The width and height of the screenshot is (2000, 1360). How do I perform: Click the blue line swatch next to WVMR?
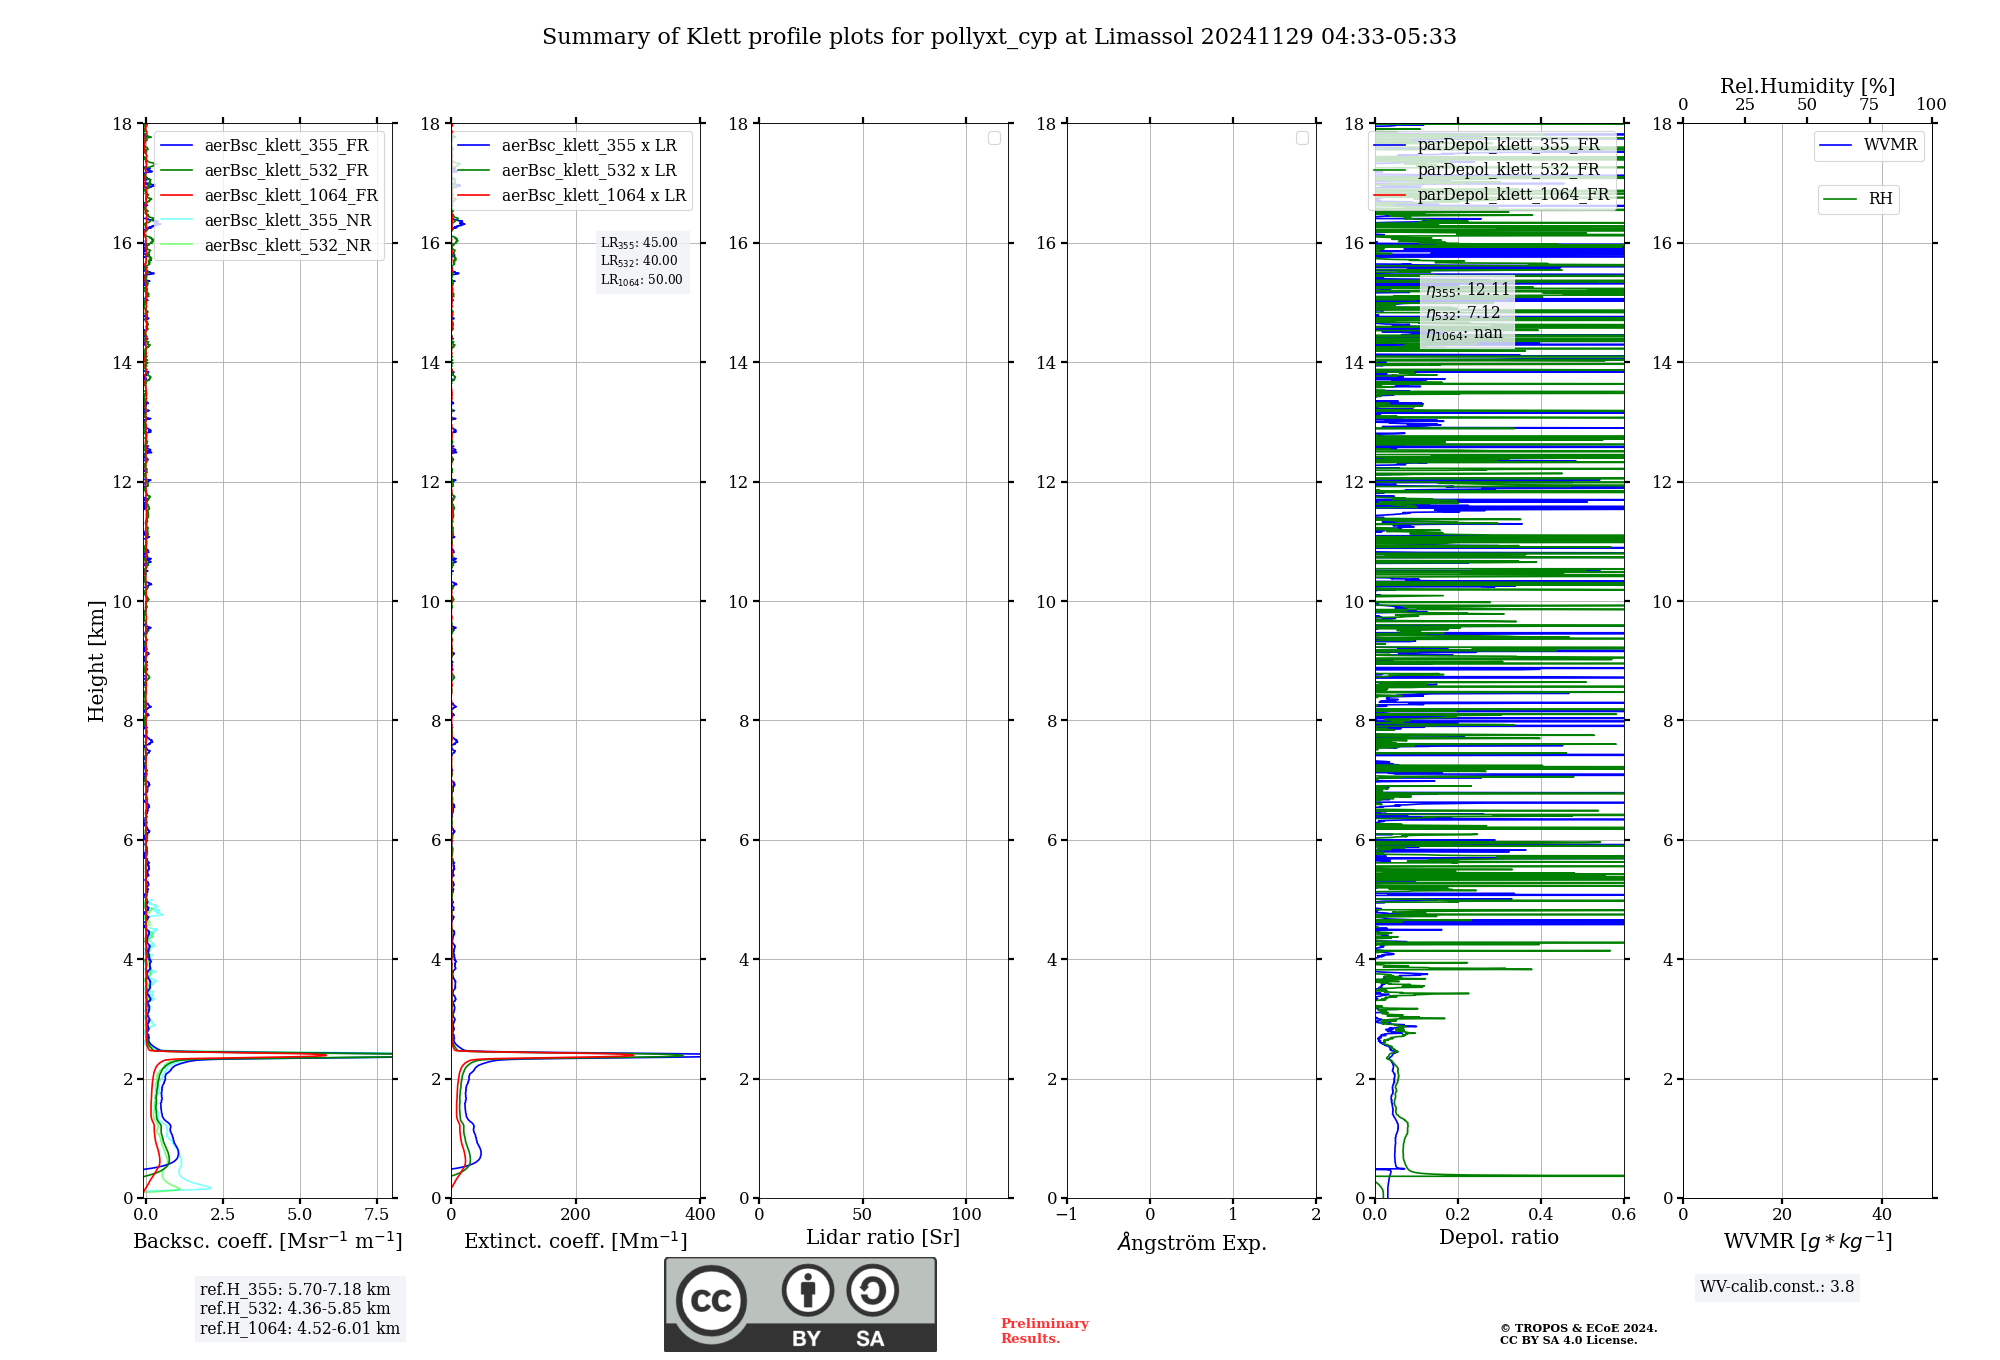pyautogui.click(x=1837, y=146)
